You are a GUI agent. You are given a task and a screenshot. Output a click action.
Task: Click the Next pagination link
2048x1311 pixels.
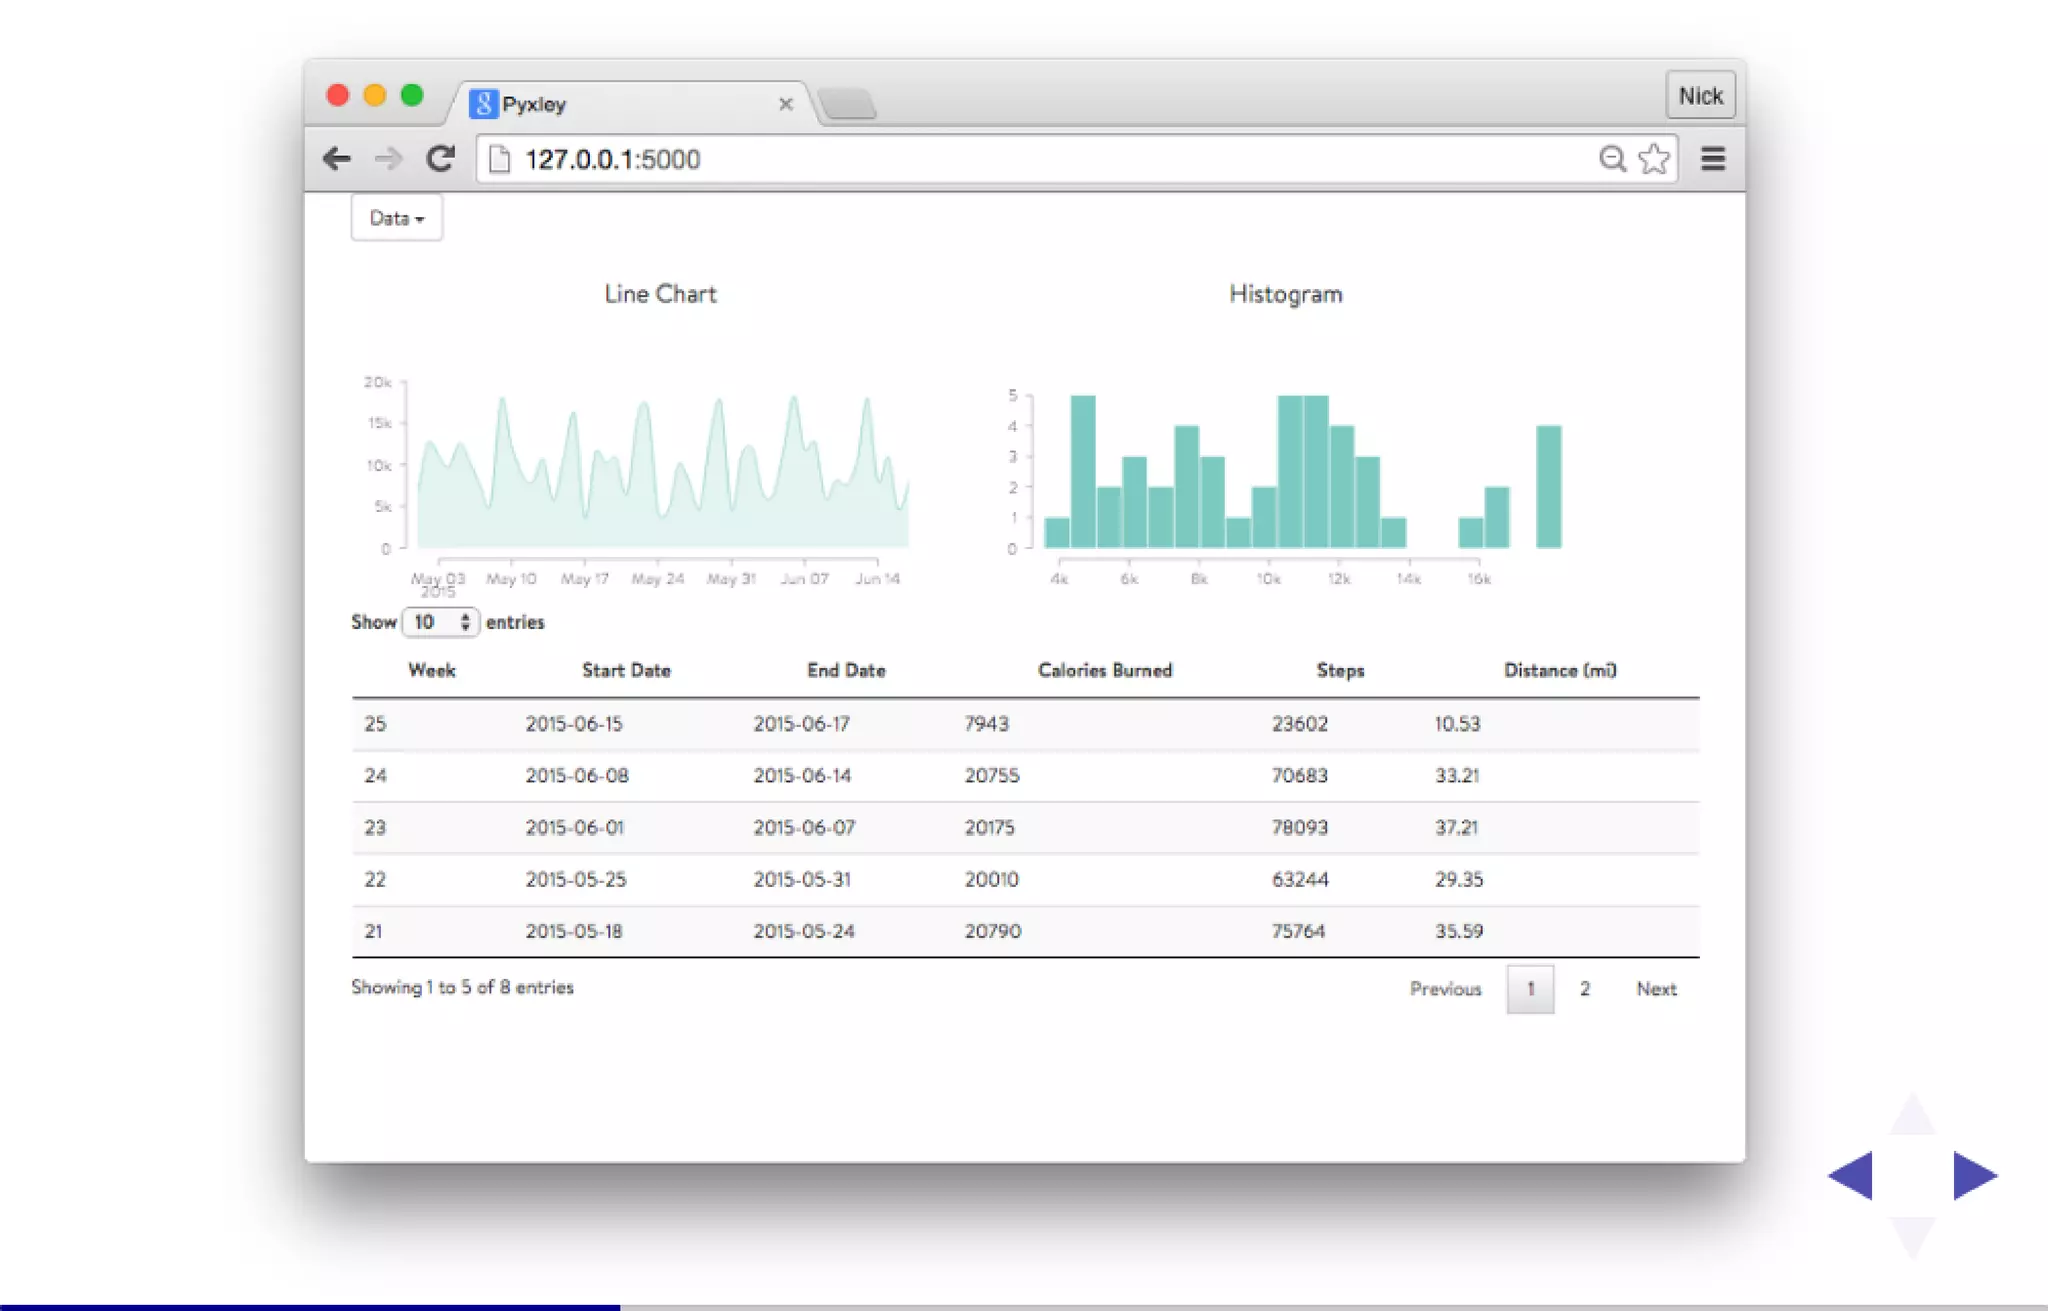(1656, 989)
